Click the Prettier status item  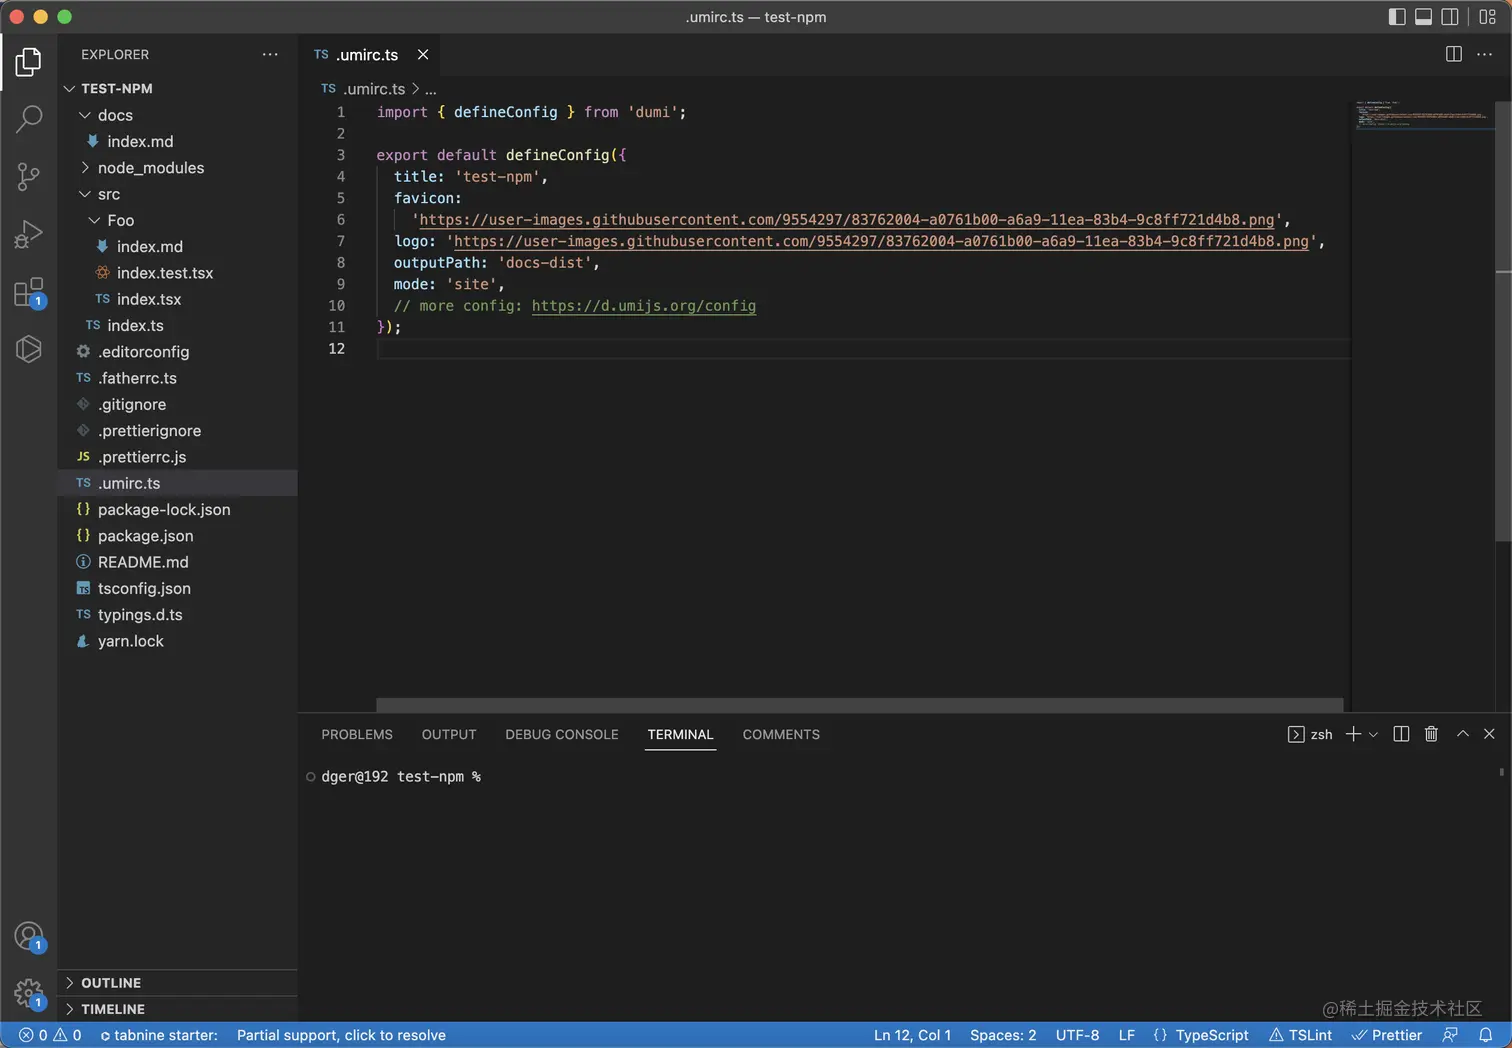[x=1387, y=1035]
